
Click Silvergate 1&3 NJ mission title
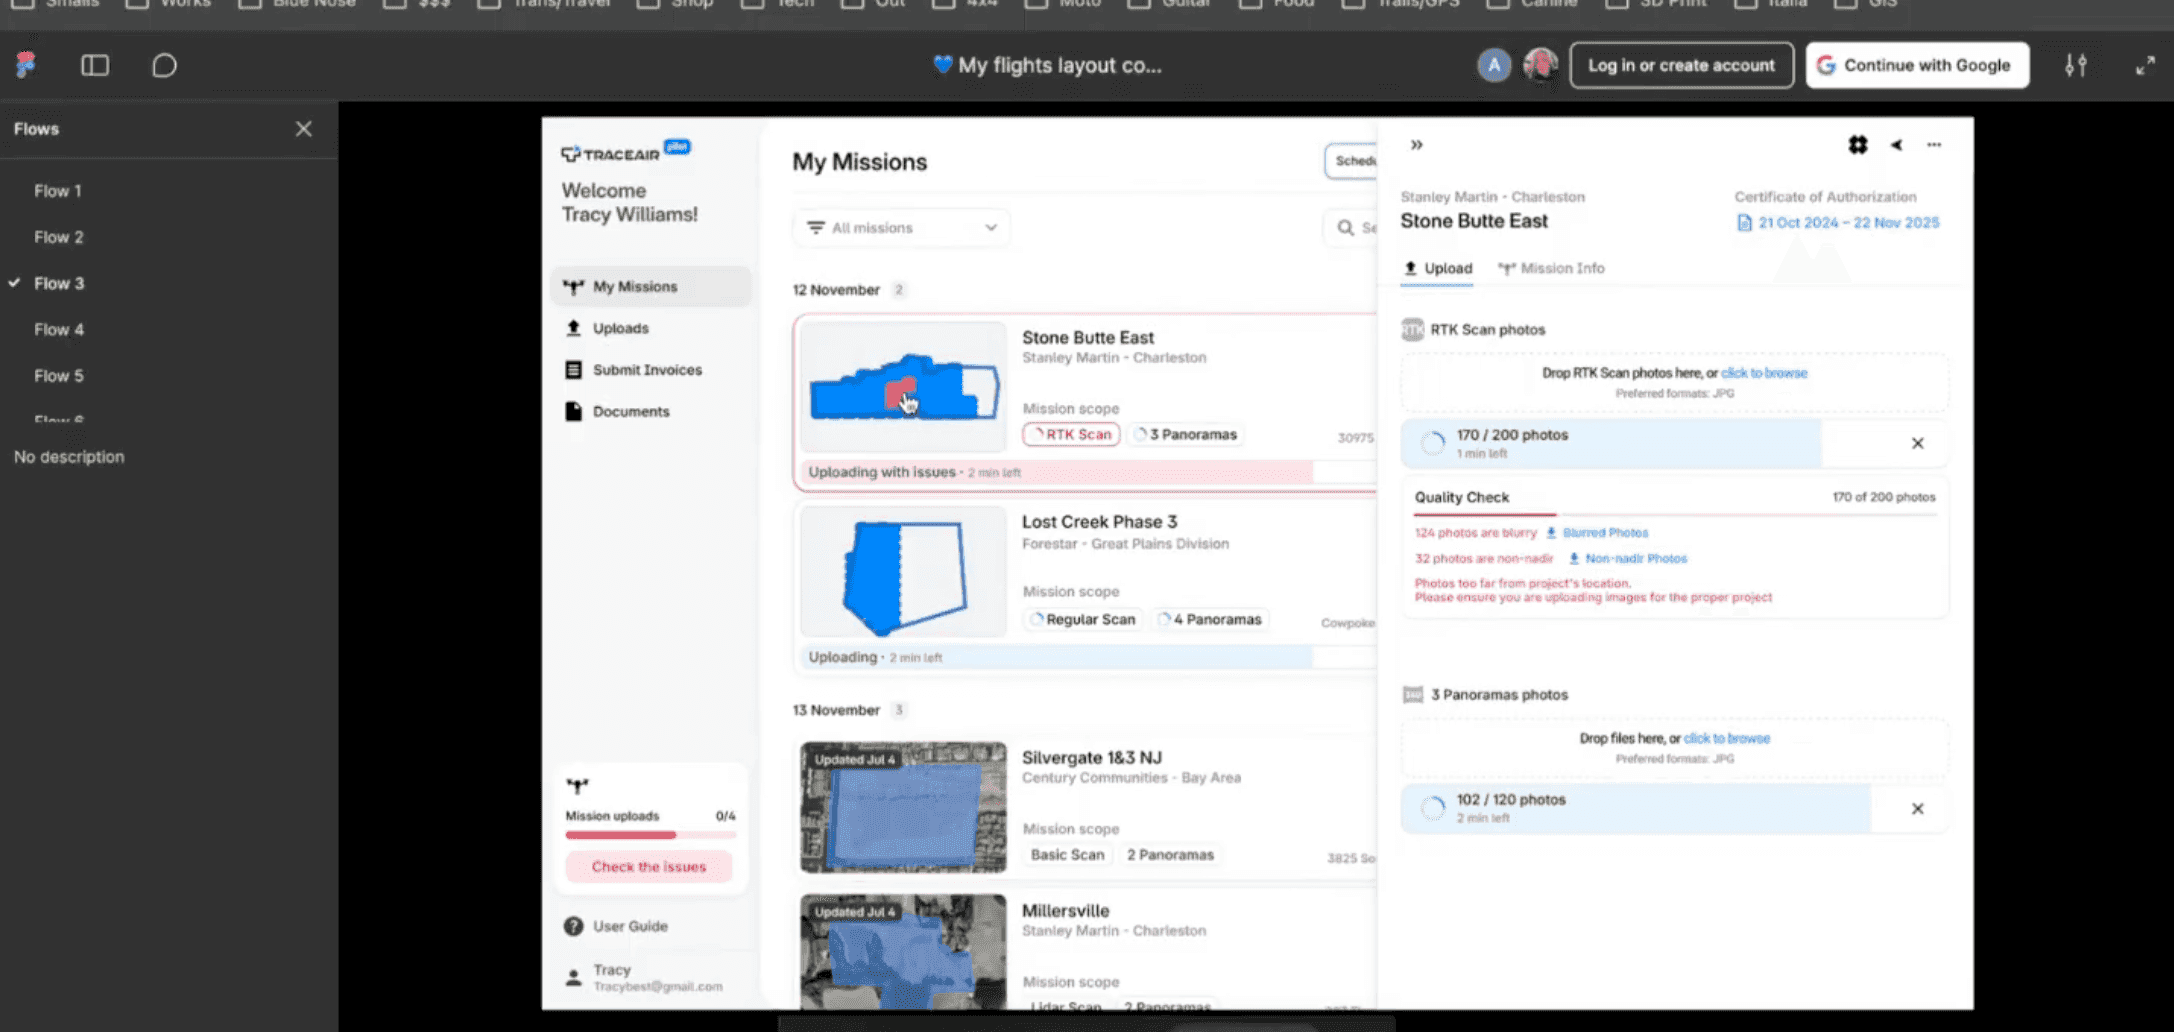pos(1092,758)
